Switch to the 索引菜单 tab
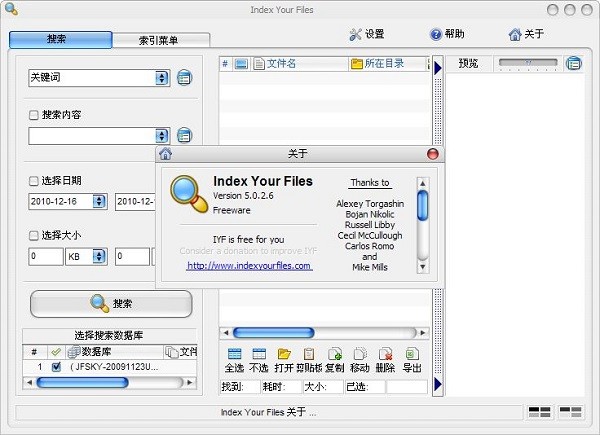The width and height of the screenshot is (600, 435). point(161,40)
